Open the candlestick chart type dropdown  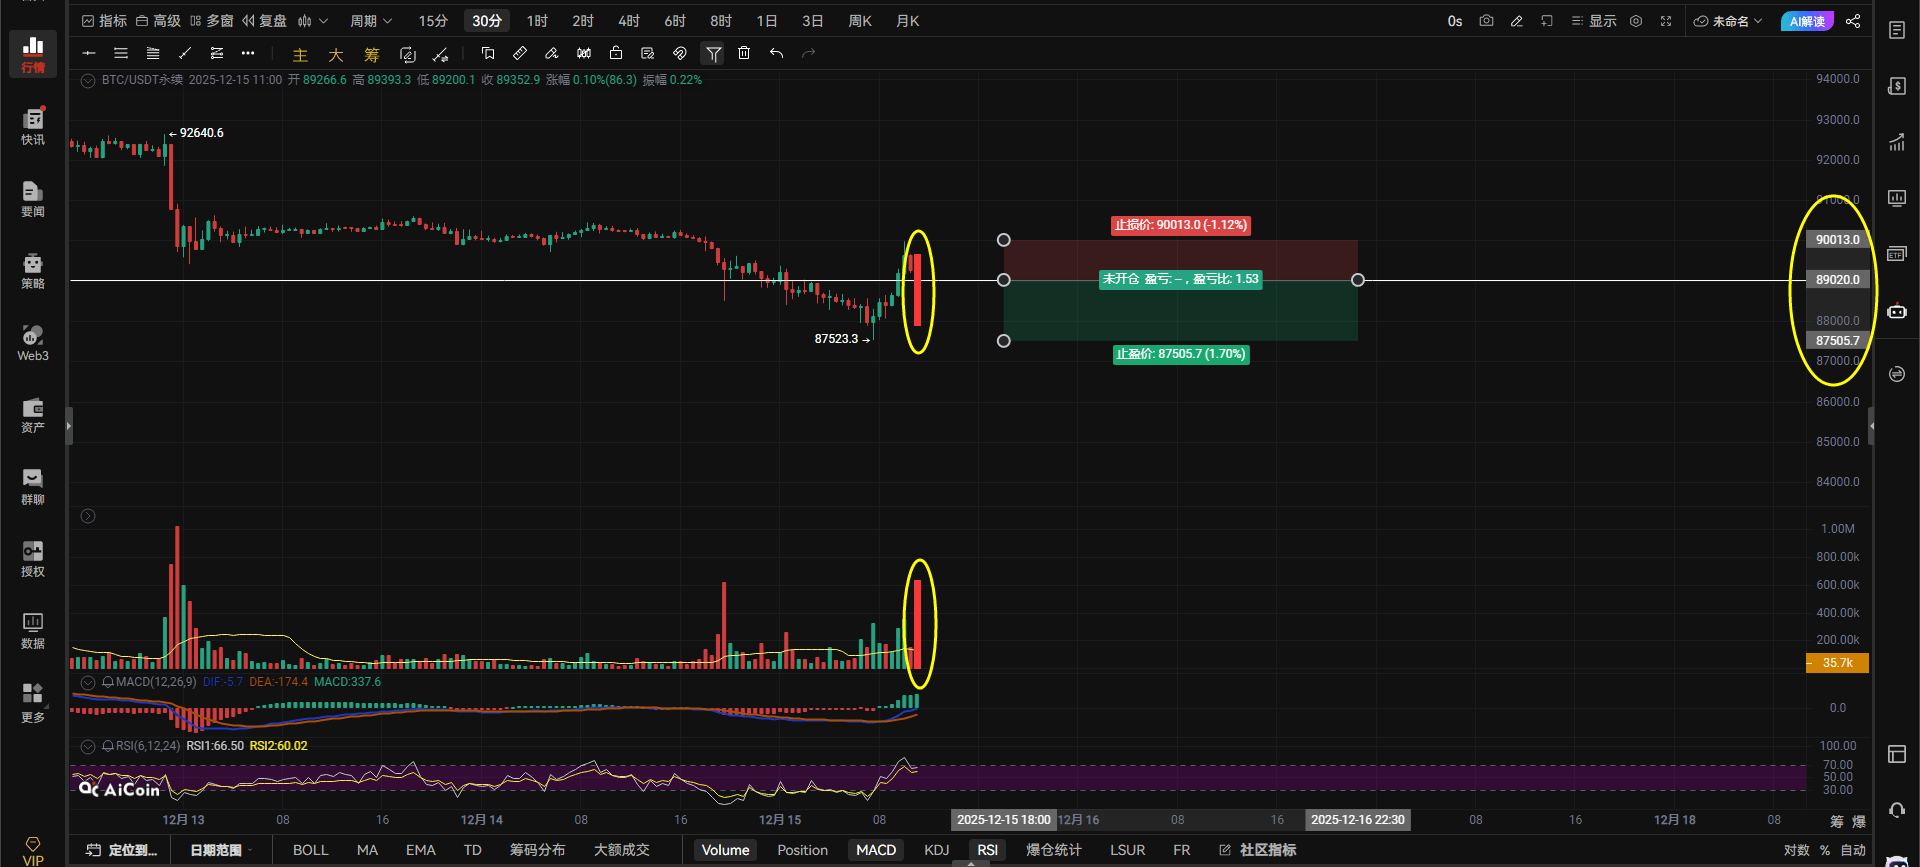(x=312, y=21)
